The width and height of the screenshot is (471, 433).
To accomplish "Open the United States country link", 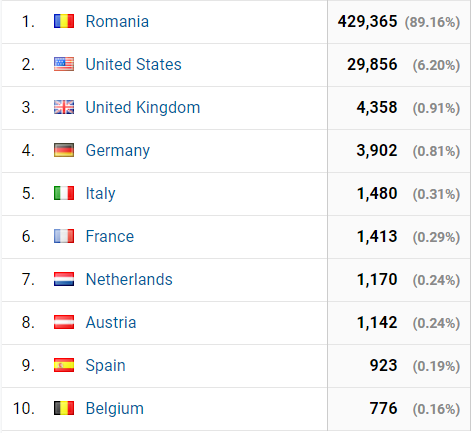I will click(x=134, y=64).
